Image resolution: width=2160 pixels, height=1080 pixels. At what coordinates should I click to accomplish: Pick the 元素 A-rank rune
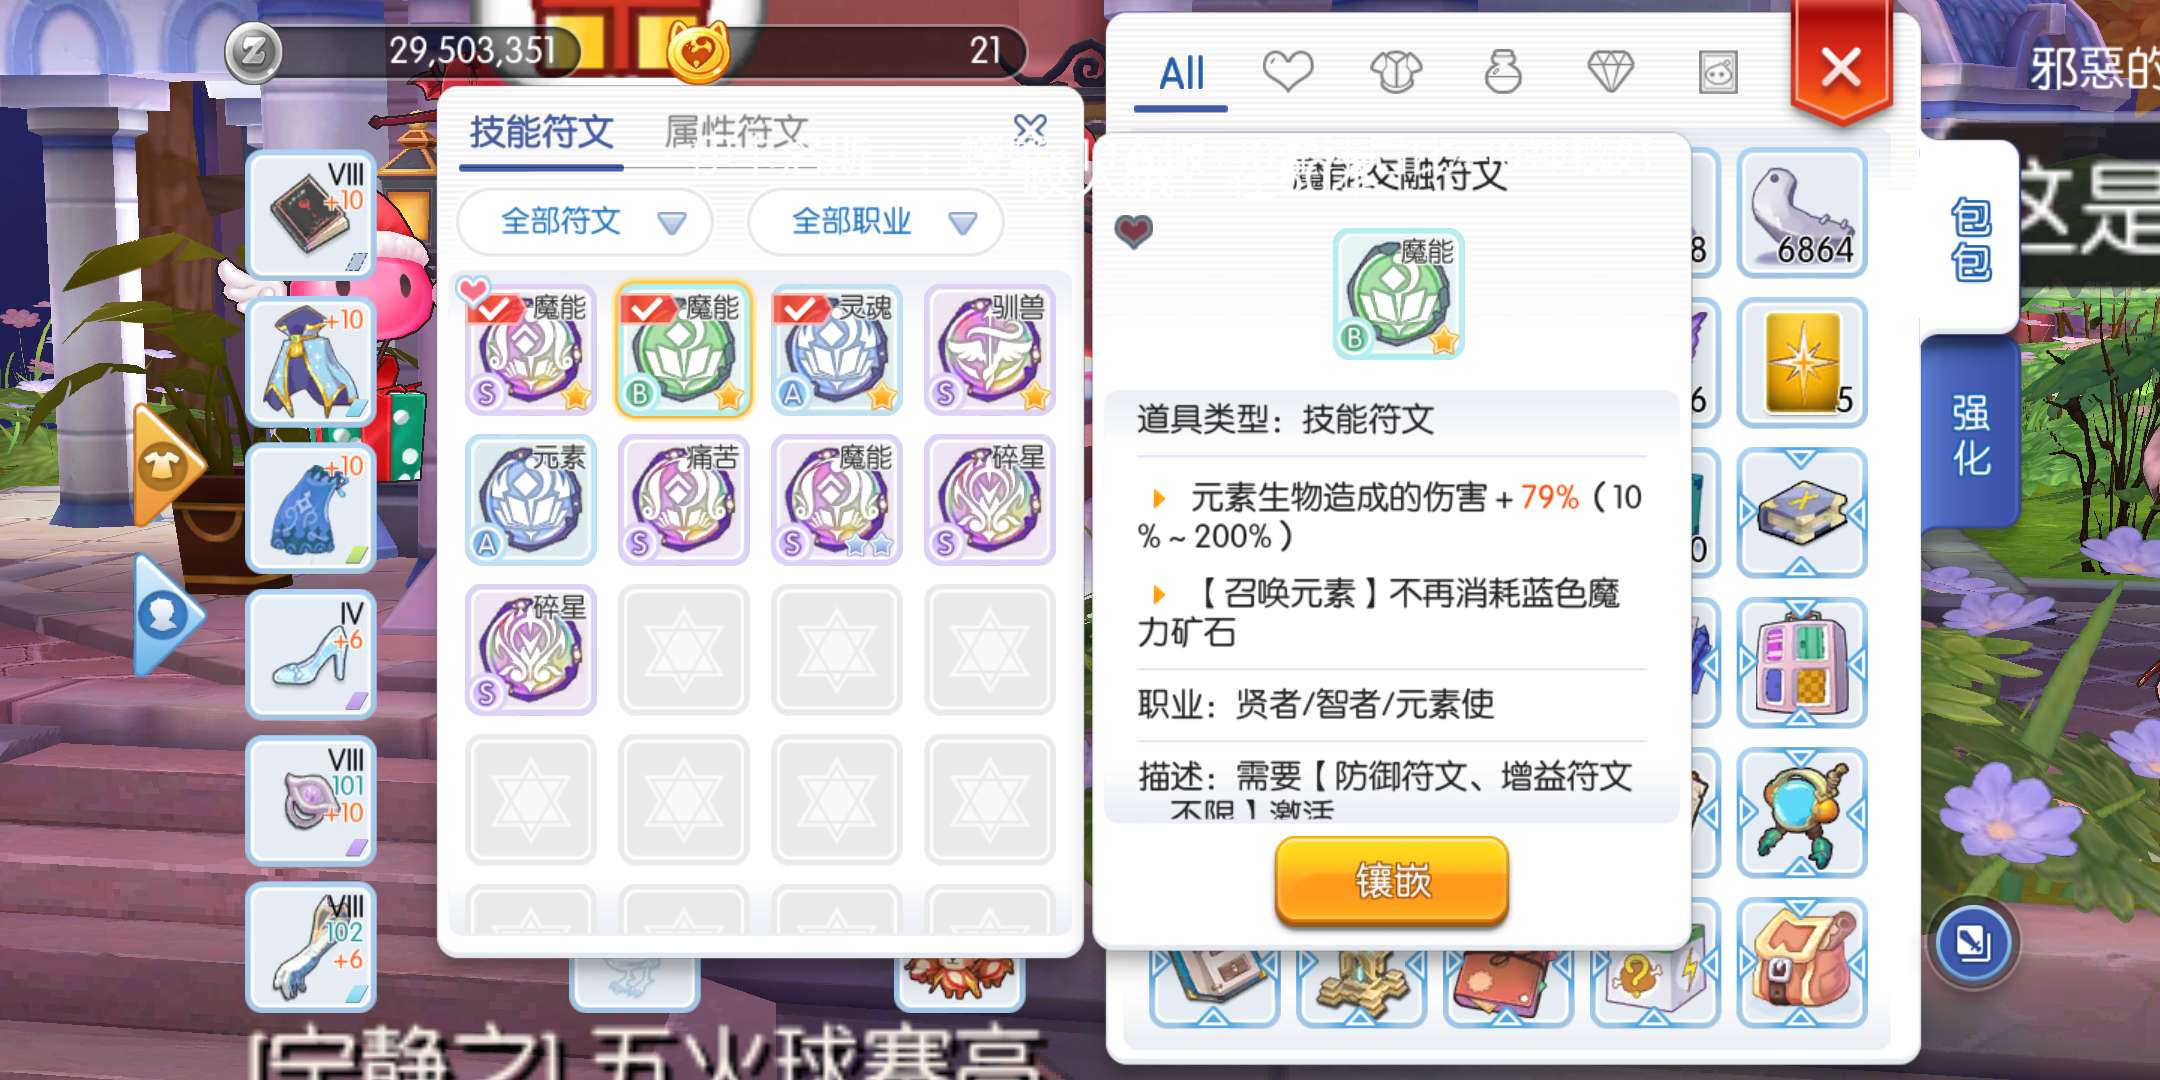[531, 500]
